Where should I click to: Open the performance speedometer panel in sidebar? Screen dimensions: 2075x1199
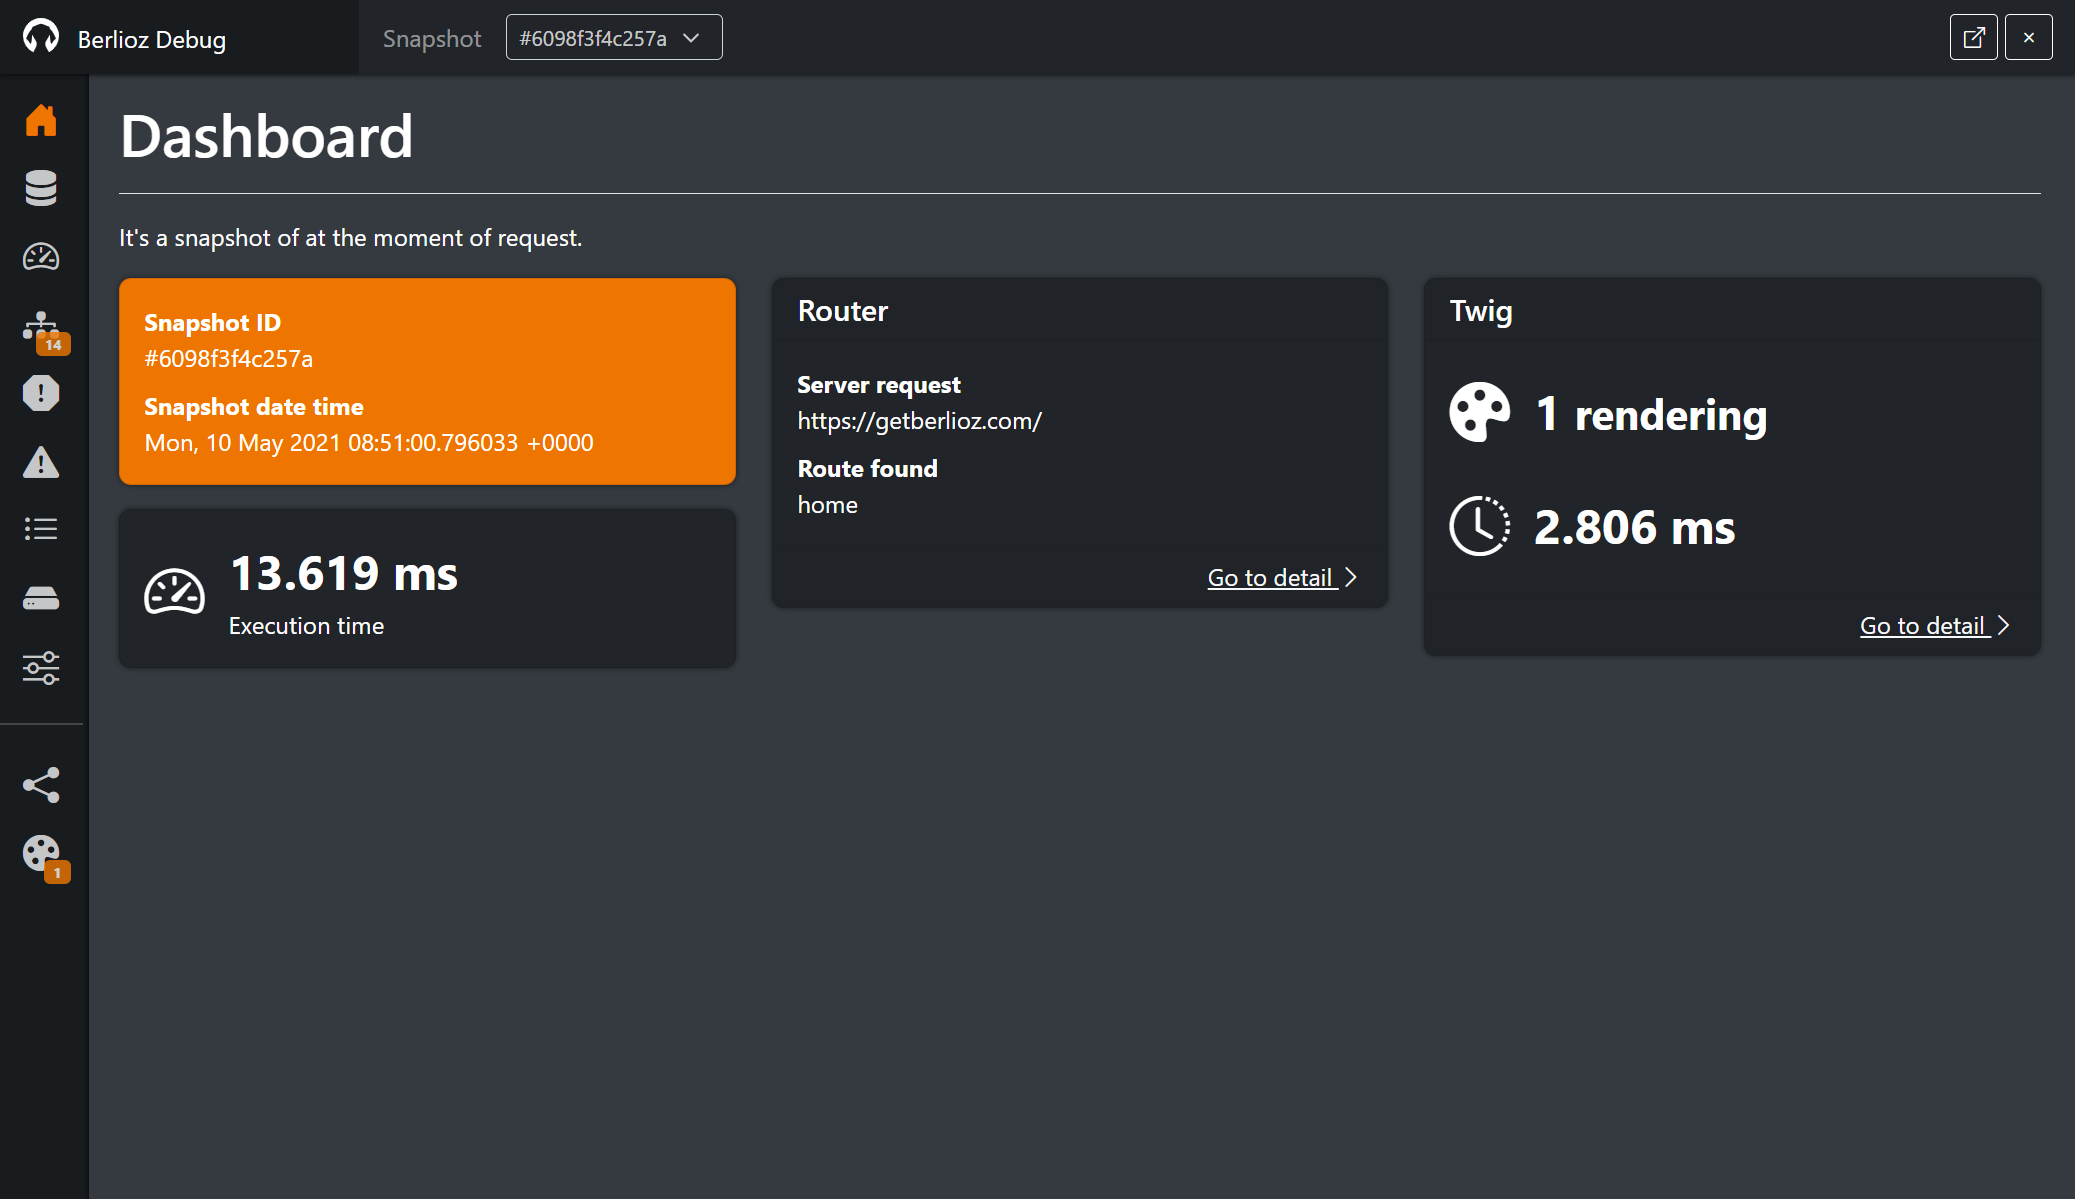coord(41,256)
